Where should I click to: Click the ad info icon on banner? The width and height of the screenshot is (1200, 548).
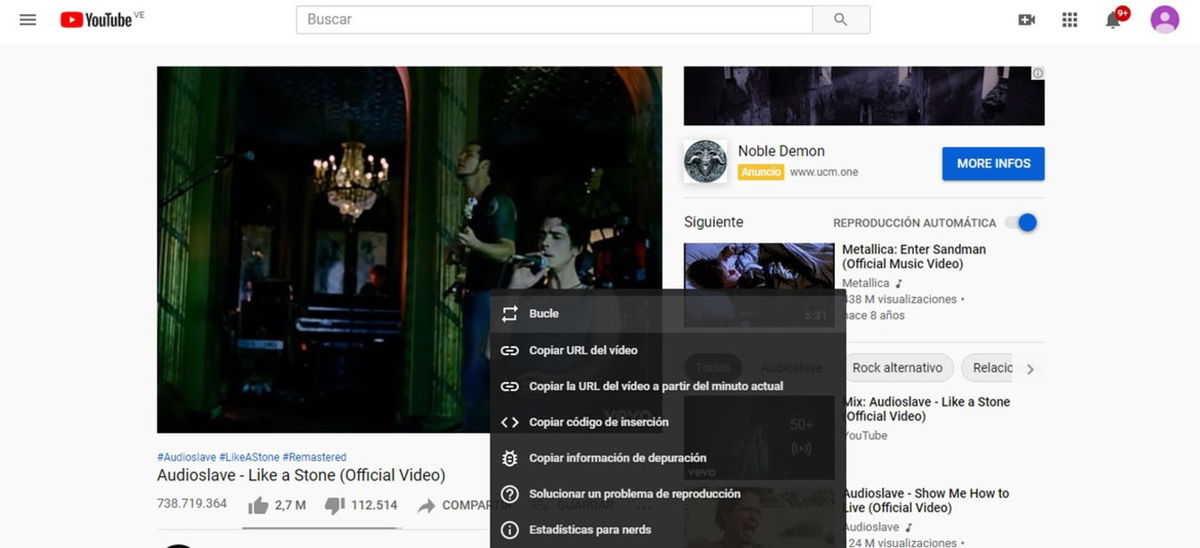pos(1038,73)
